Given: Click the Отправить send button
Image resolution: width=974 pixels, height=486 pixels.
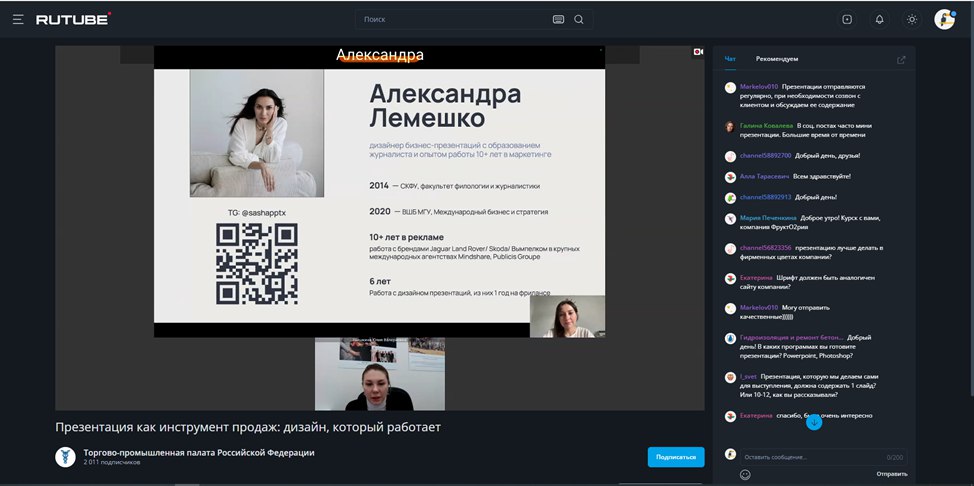Looking at the screenshot, I should pyautogui.click(x=892, y=474).
